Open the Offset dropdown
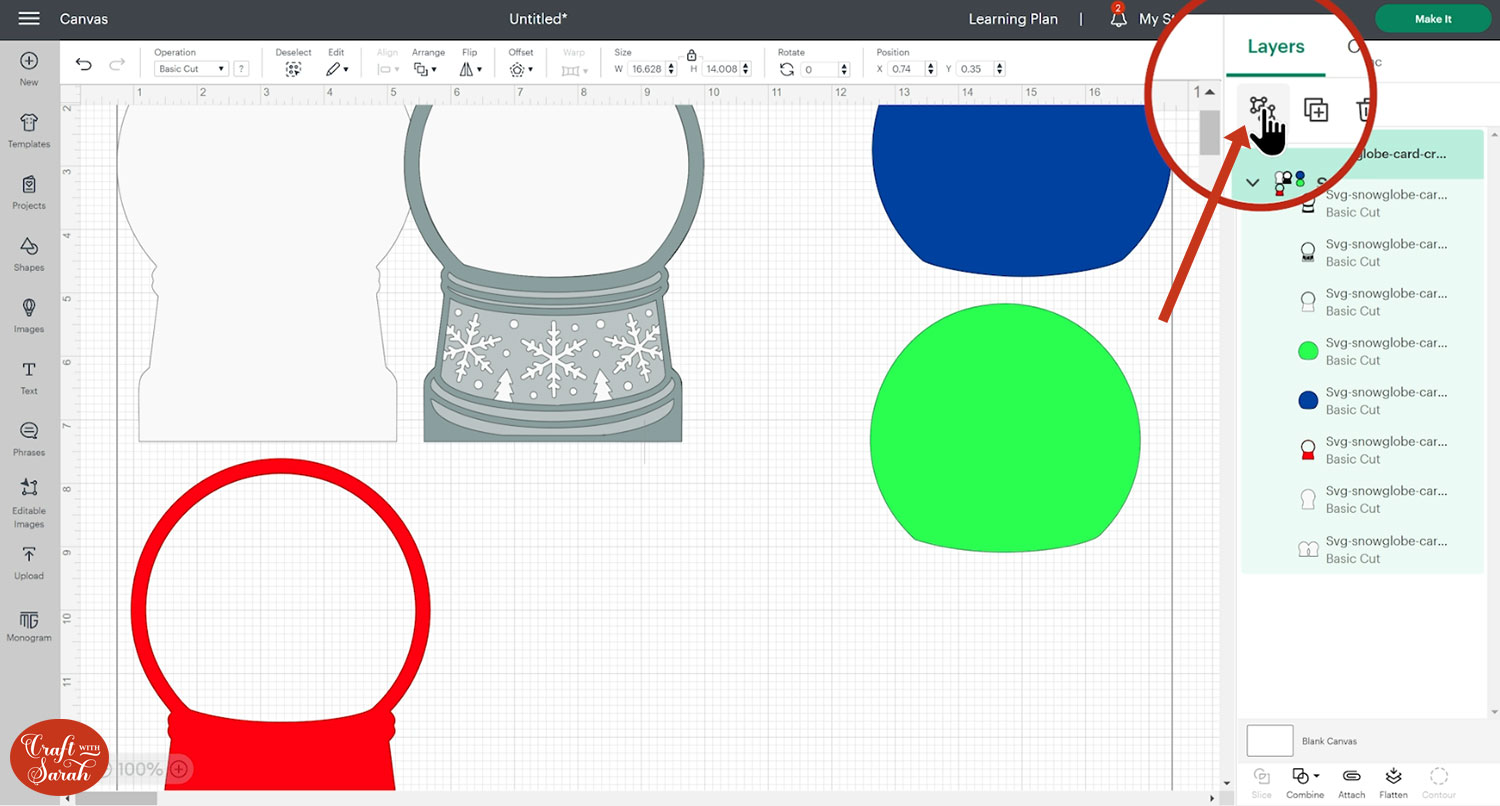 point(520,69)
